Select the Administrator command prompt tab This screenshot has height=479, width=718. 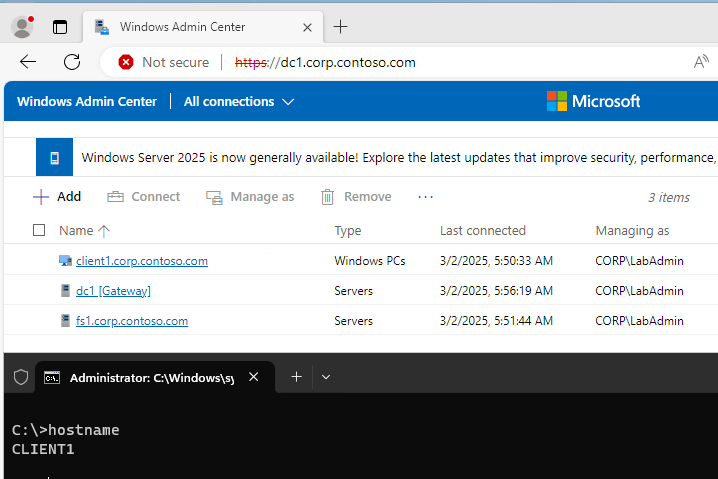pos(150,377)
